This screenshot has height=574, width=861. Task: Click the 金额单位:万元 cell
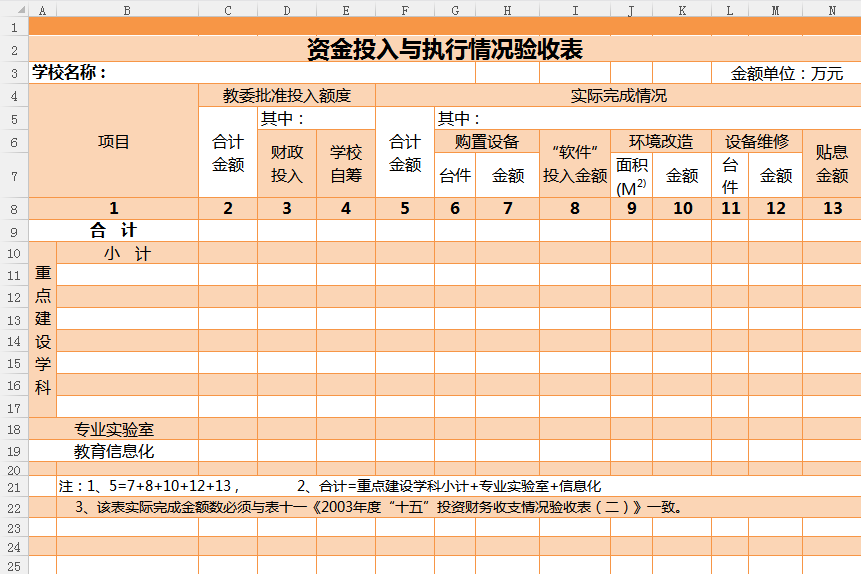(786, 73)
